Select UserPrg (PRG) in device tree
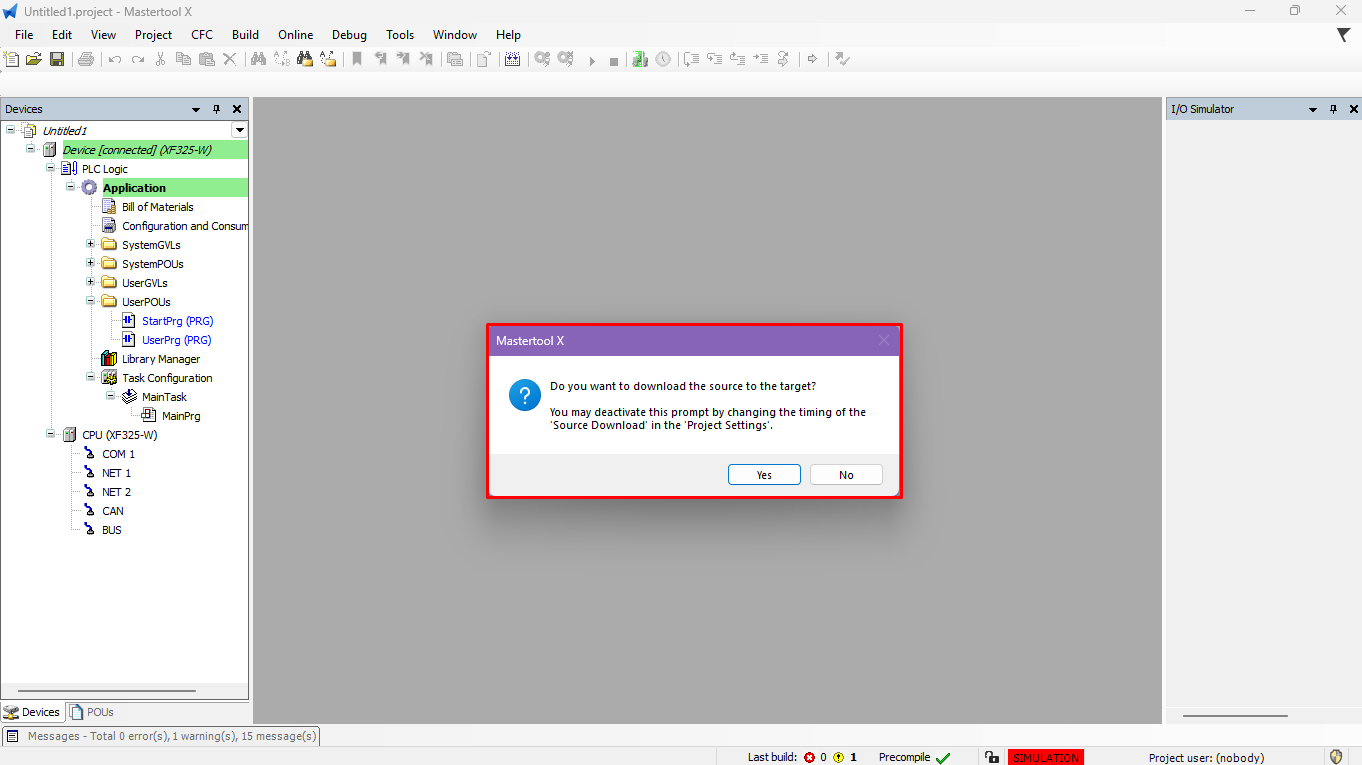Viewport: 1362px width, 765px height. coord(176,340)
